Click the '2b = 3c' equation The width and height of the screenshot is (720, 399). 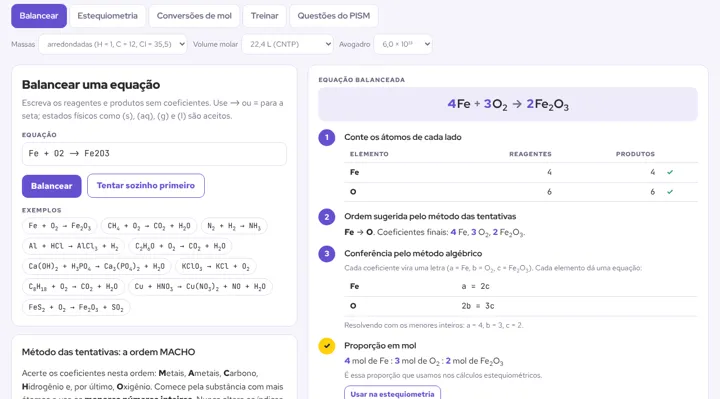point(478,306)
